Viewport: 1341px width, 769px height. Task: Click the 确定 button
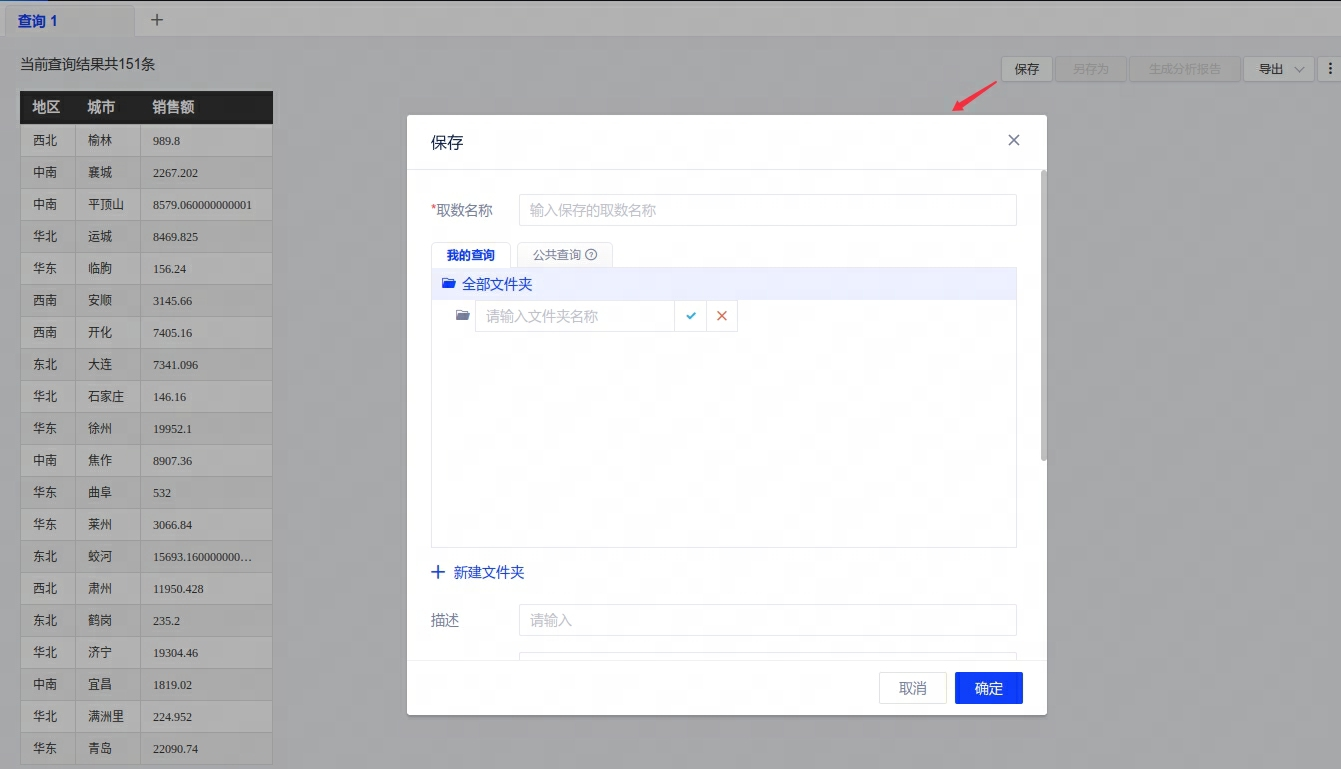pos(988,688)
